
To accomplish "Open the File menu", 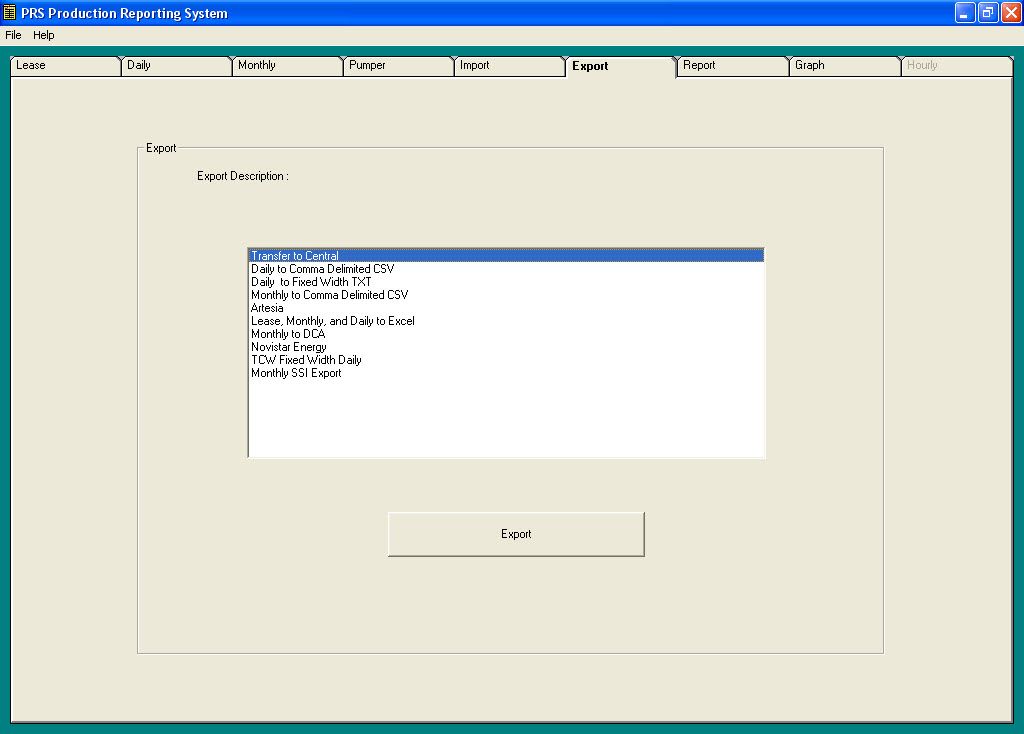I will coord(13,34).
